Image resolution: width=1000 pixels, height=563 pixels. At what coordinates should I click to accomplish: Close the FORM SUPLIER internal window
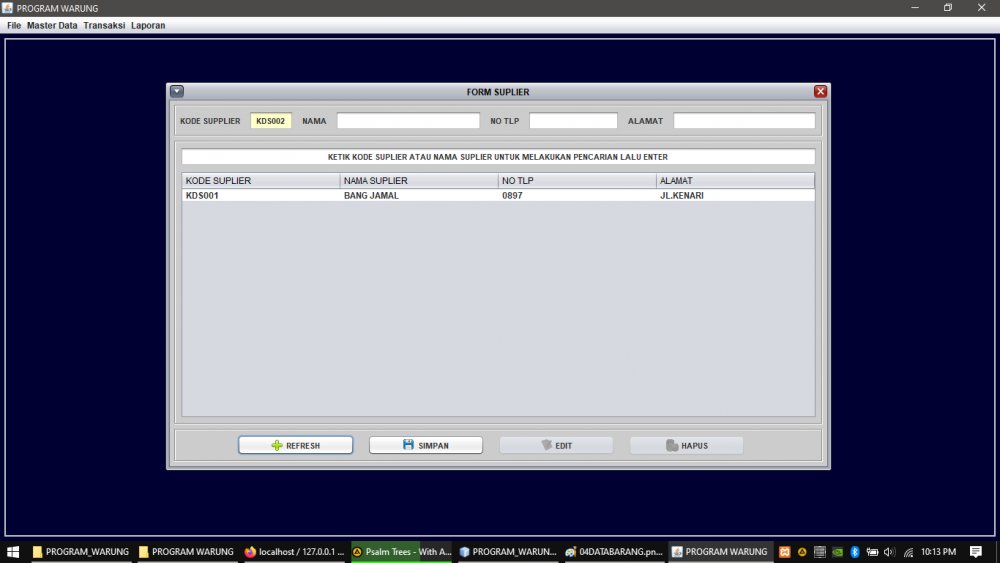point(820,91)
